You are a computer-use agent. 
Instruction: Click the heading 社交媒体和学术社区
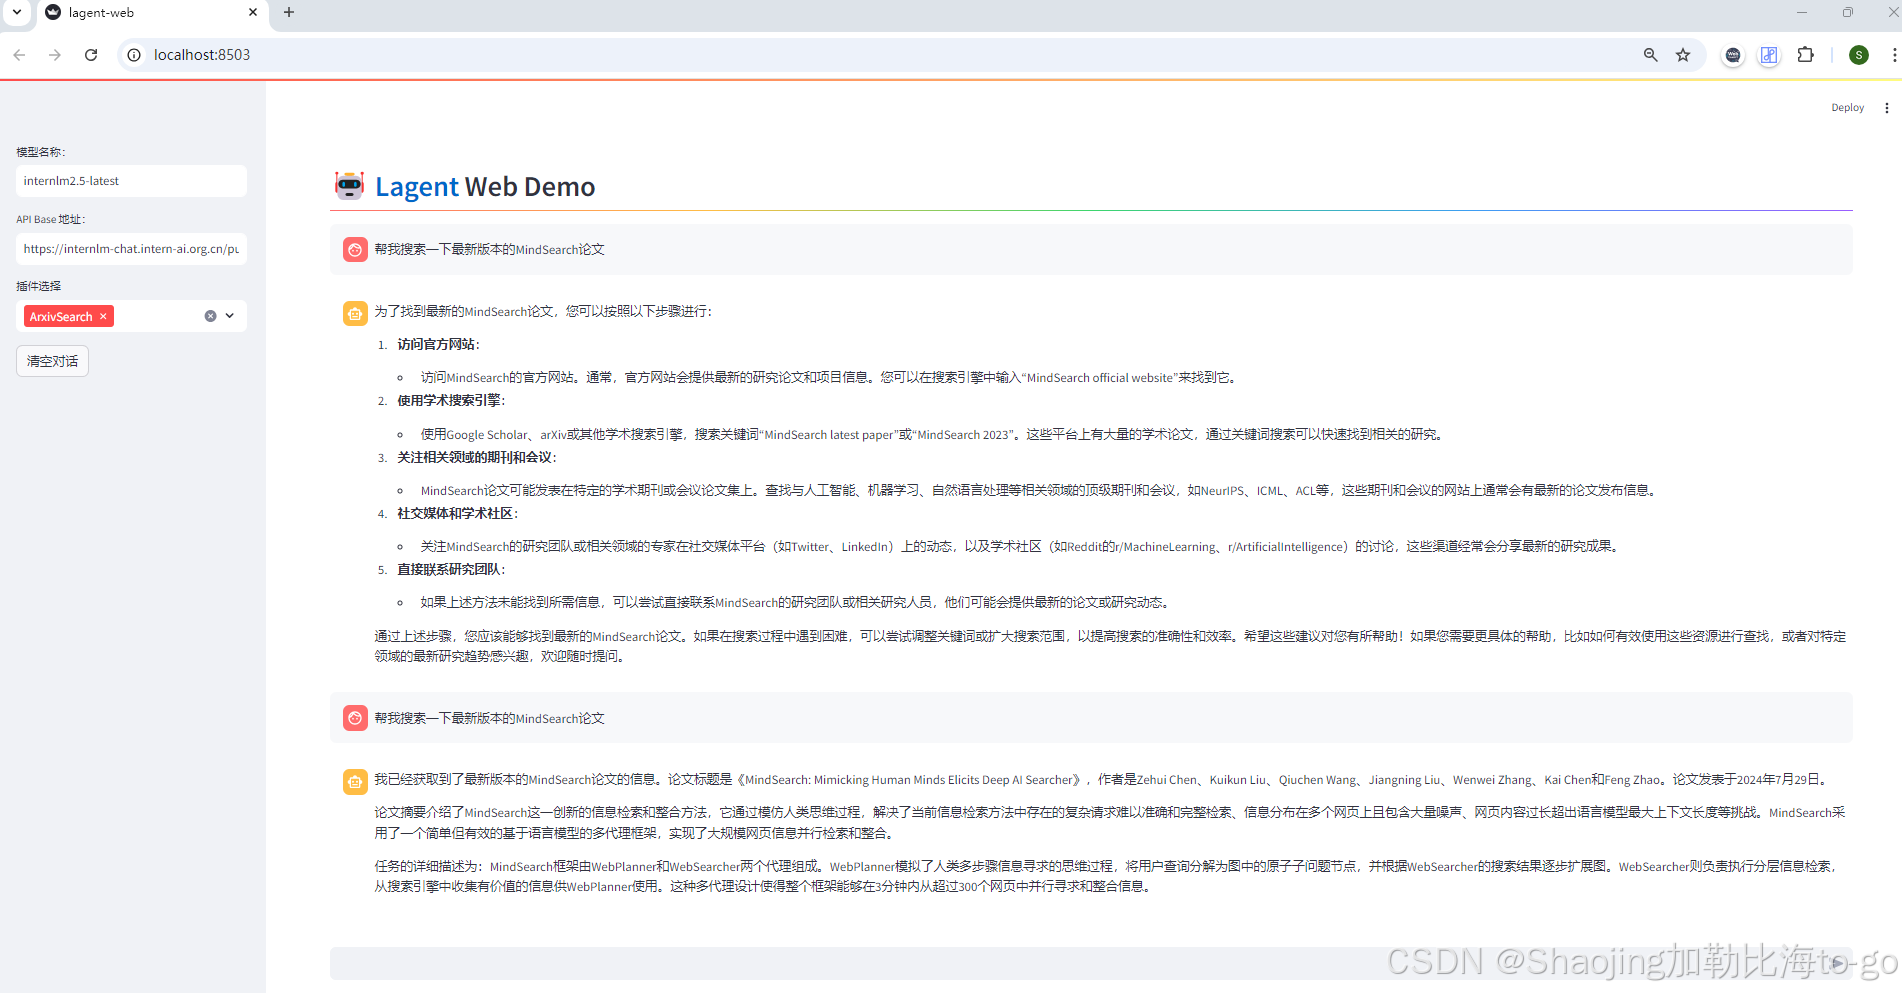[457, 513]
